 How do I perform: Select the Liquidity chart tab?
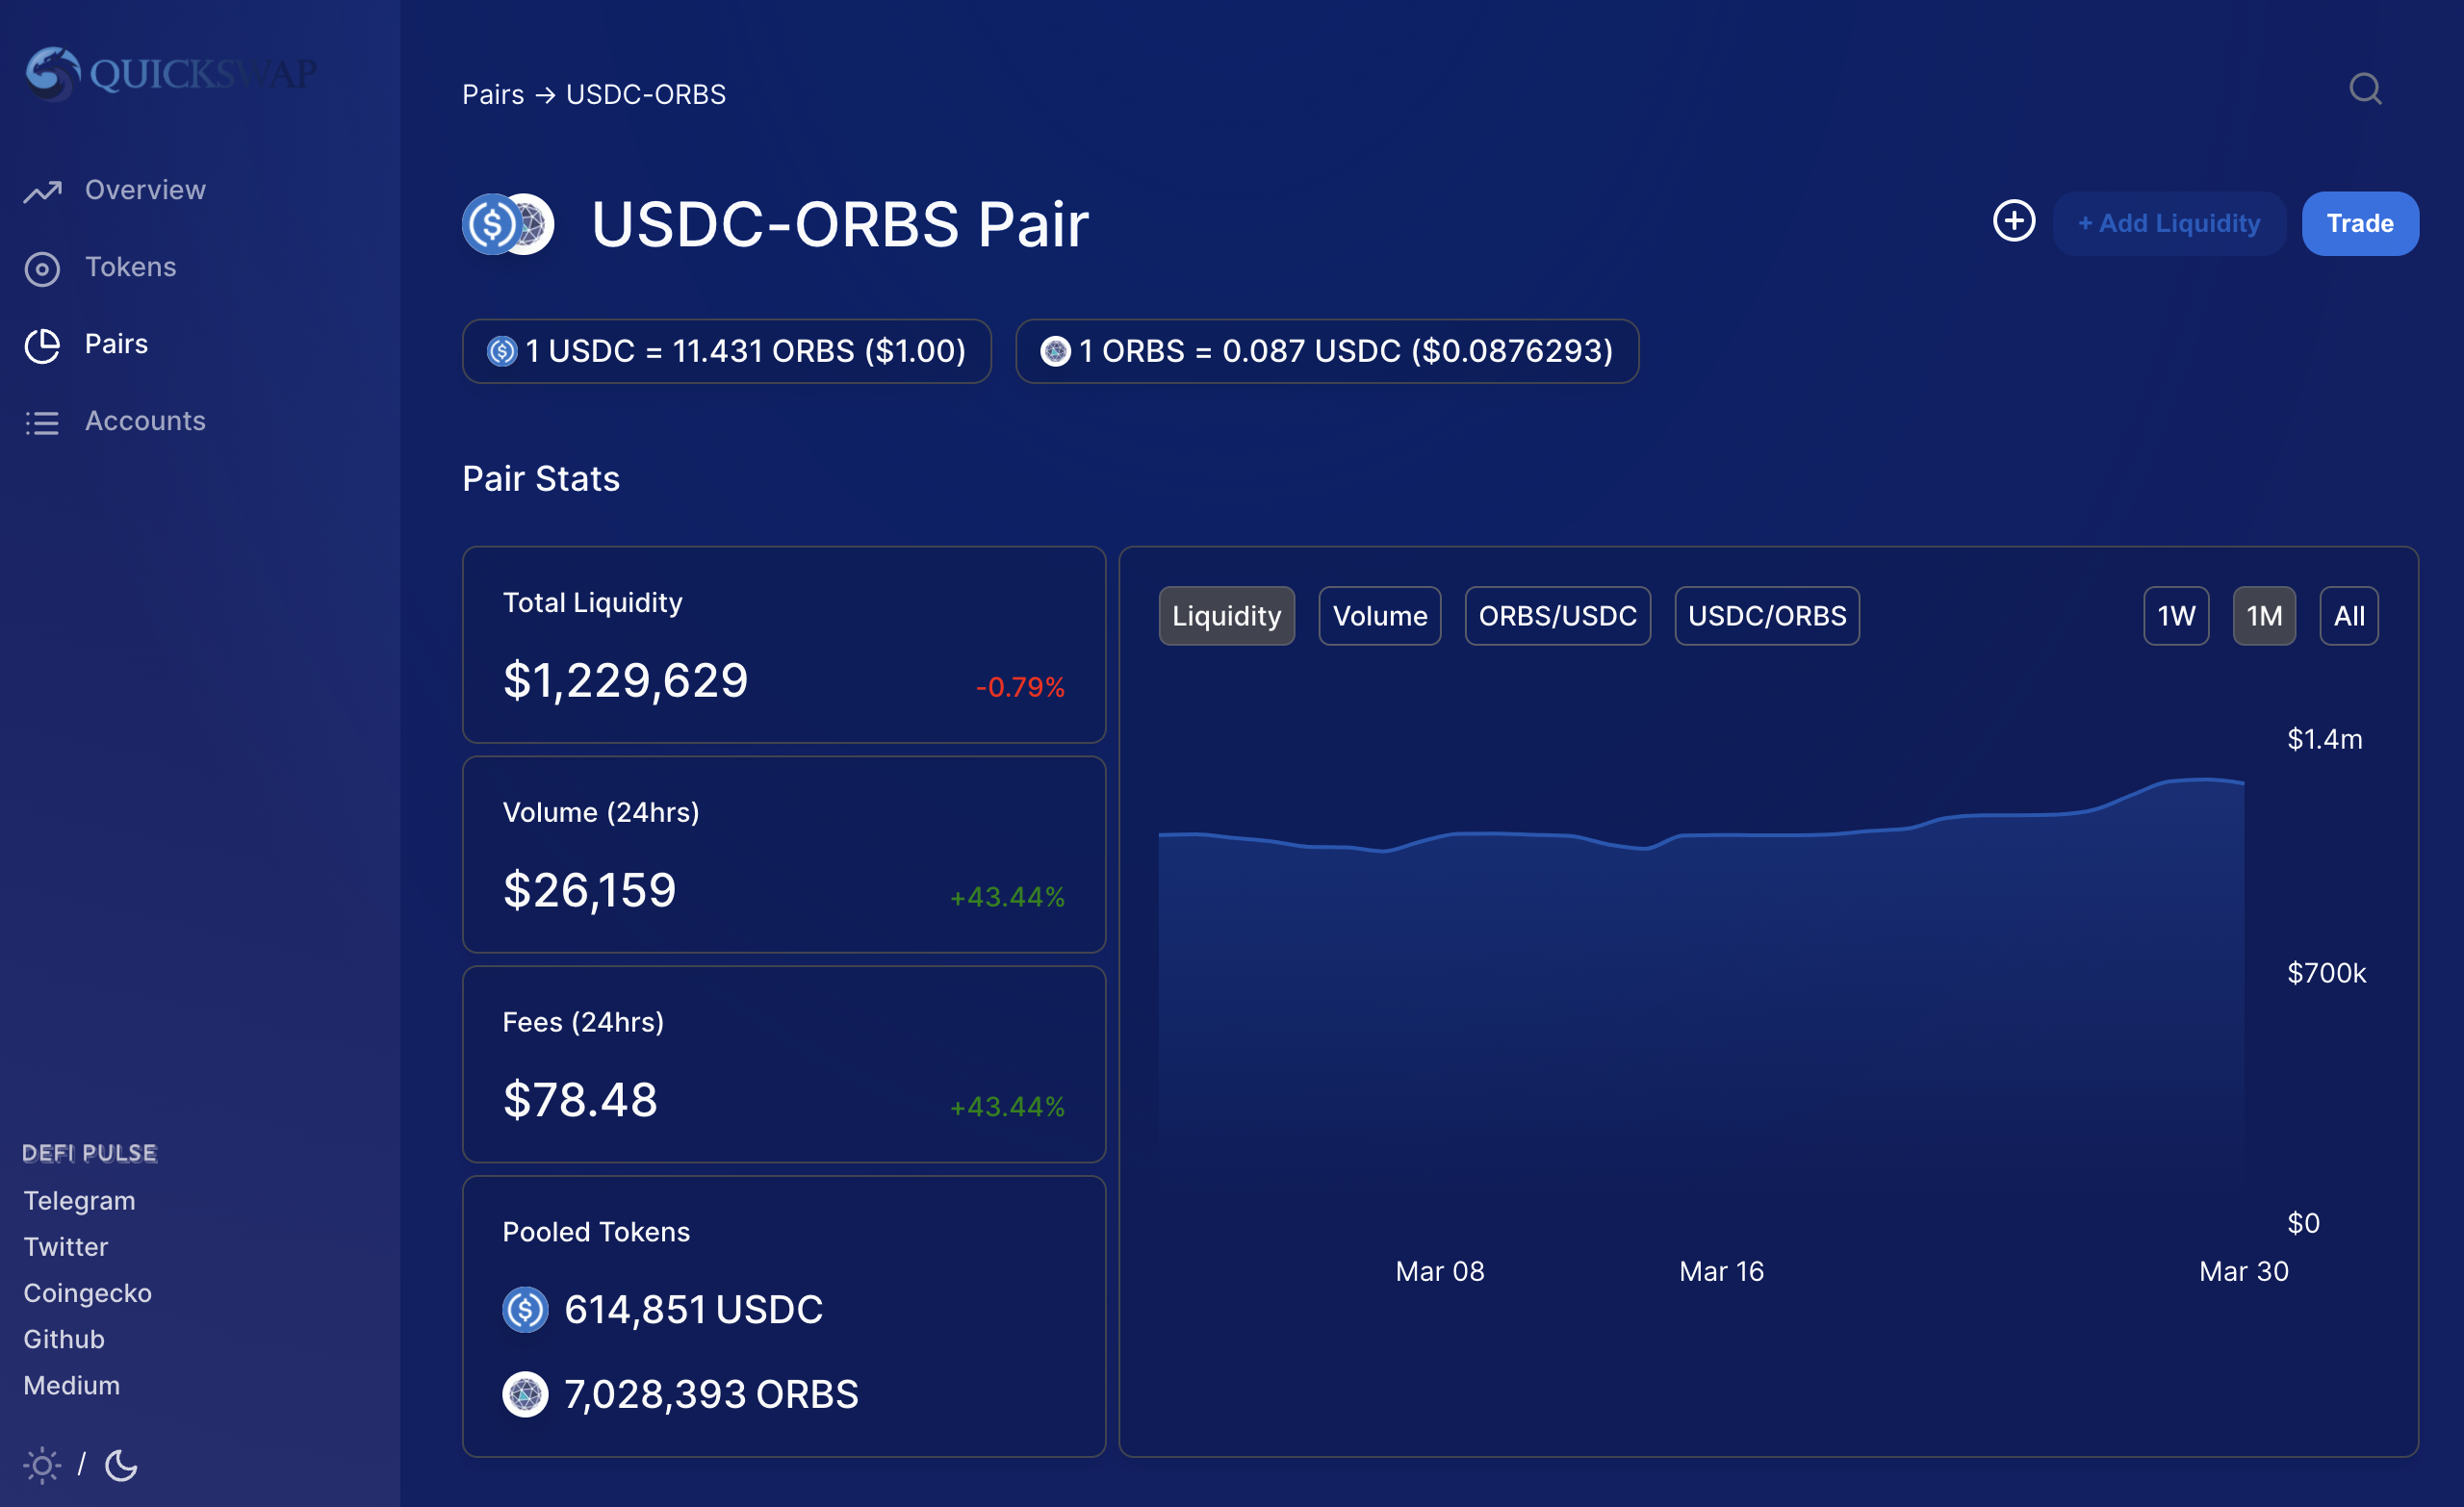[1226, 616]
